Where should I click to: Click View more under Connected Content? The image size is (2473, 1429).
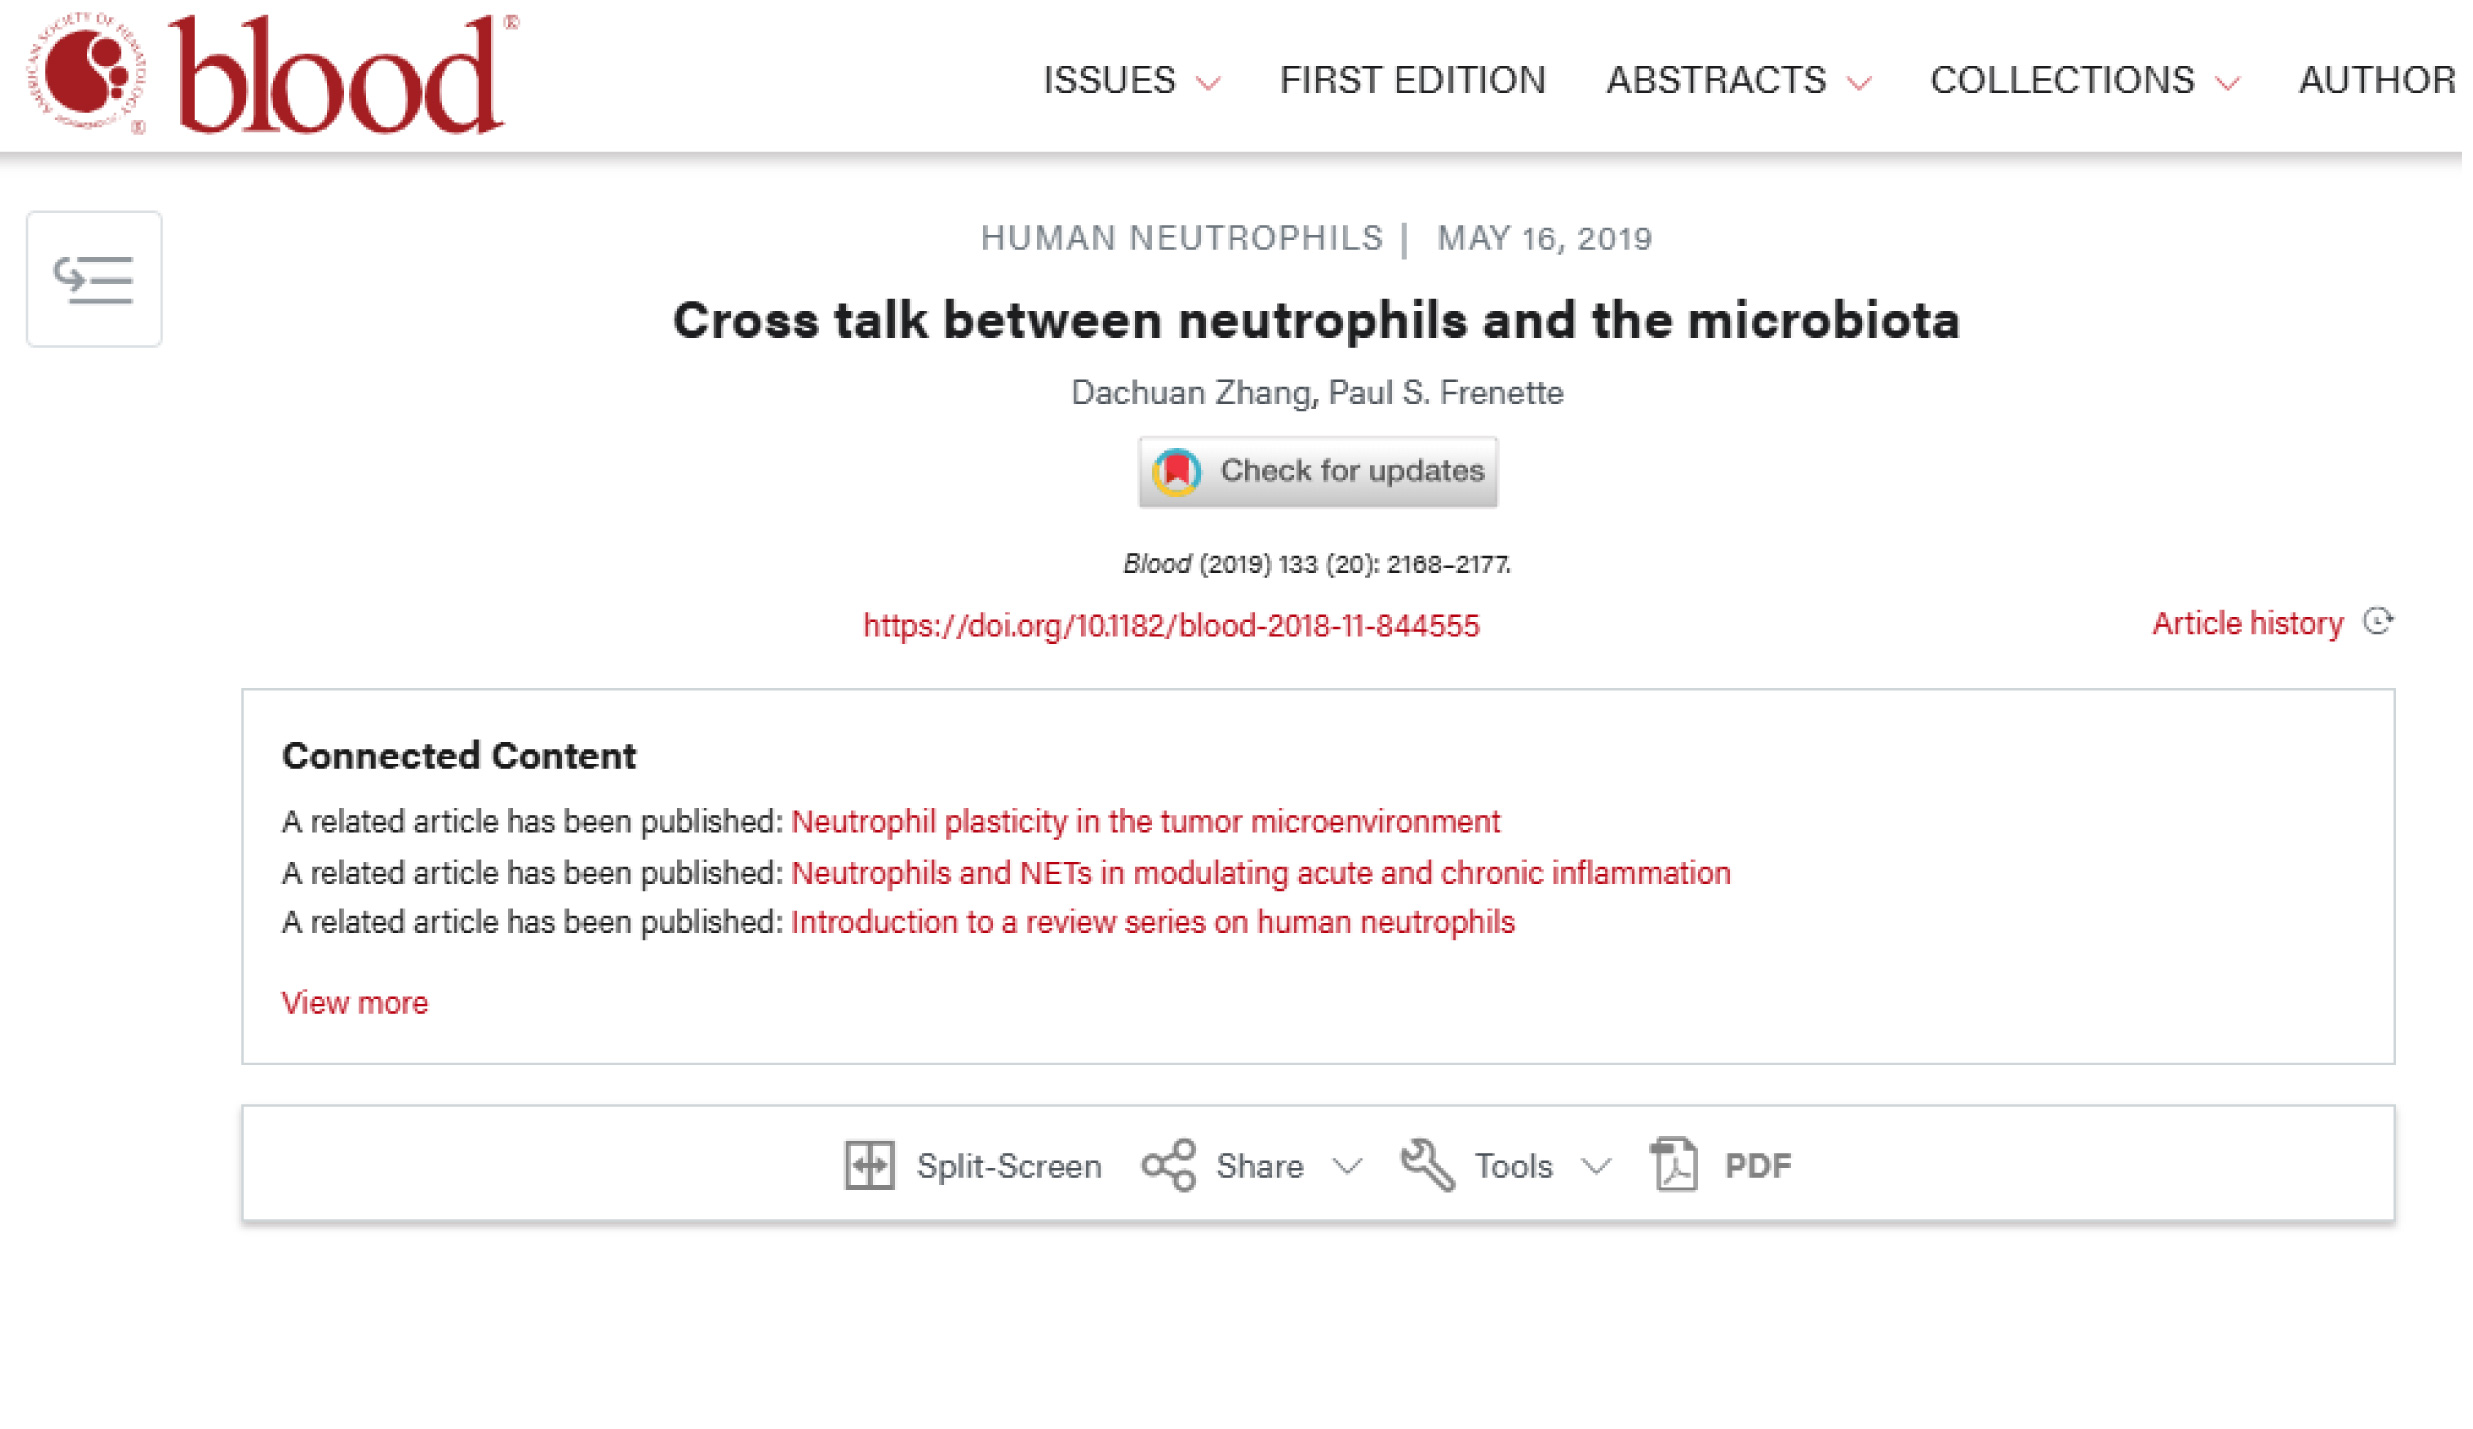355,1003
